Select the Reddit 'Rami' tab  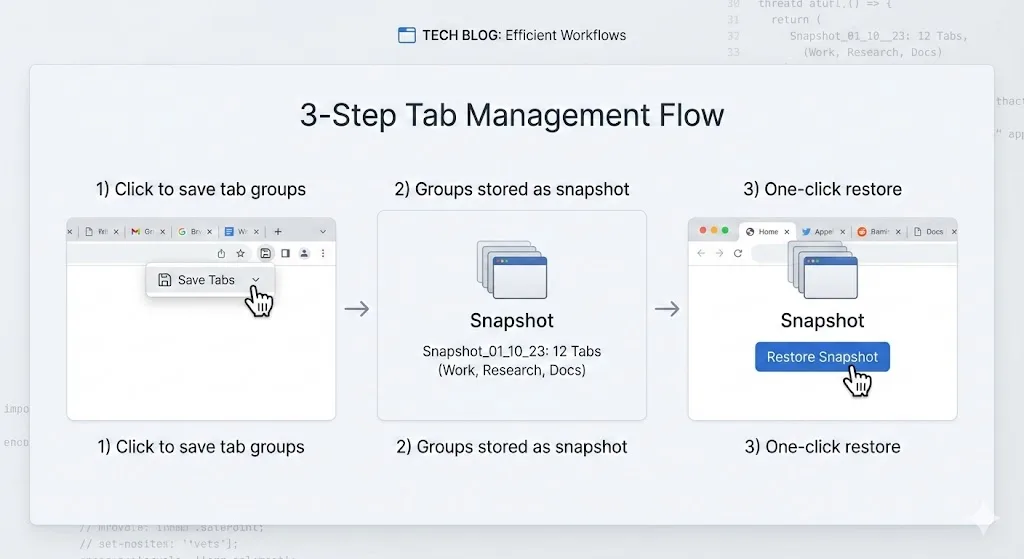(x=878, y=232)
